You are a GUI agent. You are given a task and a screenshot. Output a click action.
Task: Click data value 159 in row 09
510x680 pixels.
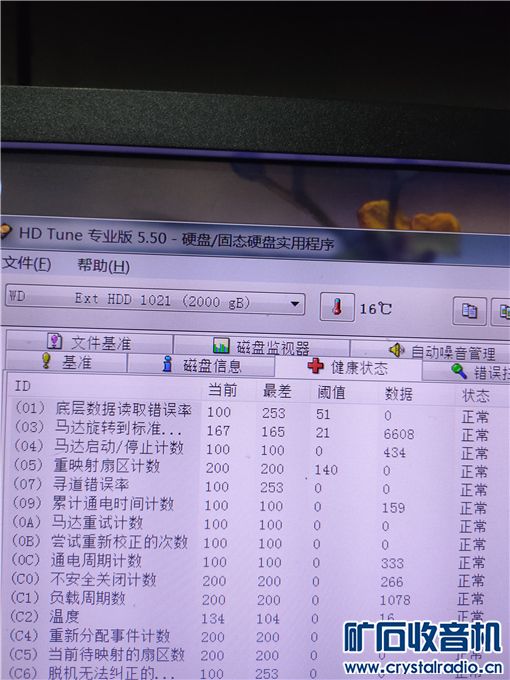[x=393, y=507]
